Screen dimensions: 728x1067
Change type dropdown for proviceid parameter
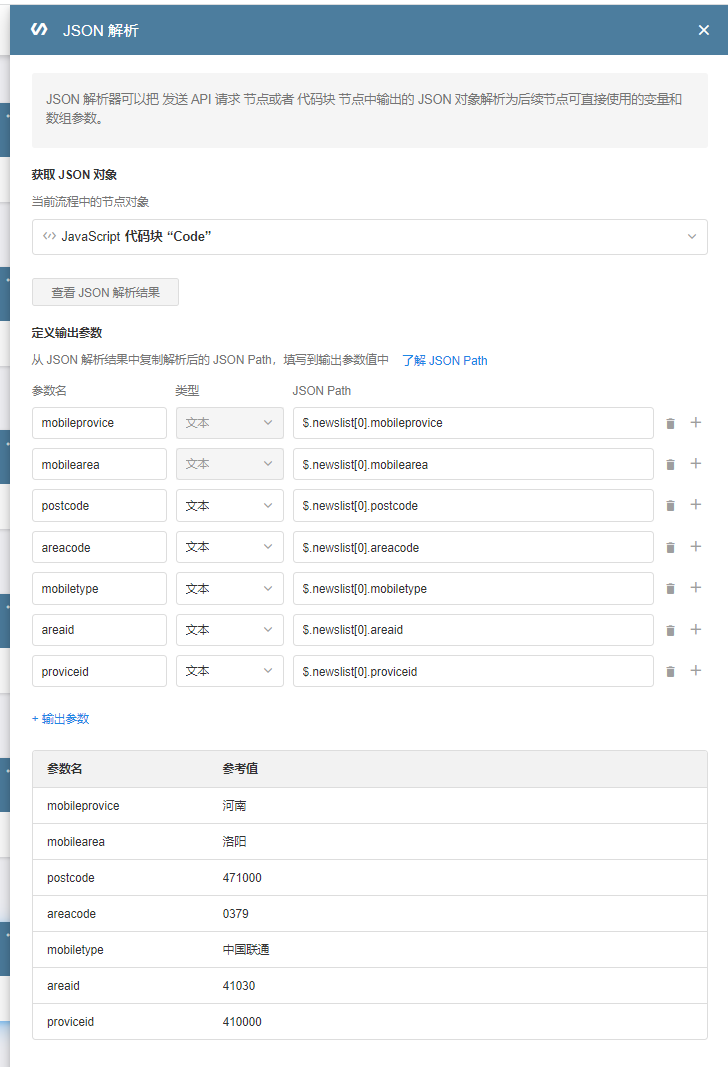click(x=229, y=671)
